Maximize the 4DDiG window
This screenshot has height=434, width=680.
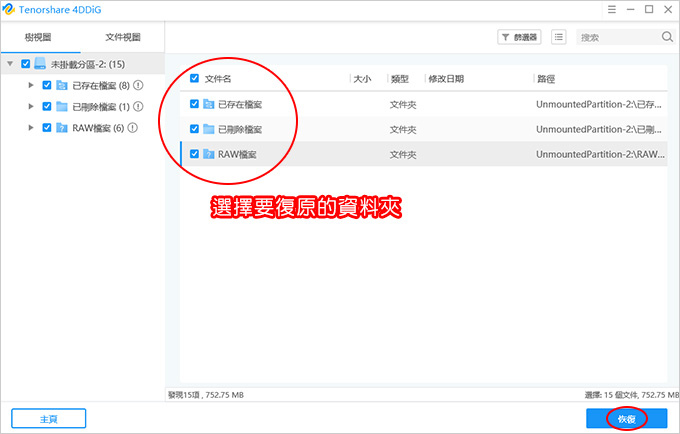(x=649, y=9)
